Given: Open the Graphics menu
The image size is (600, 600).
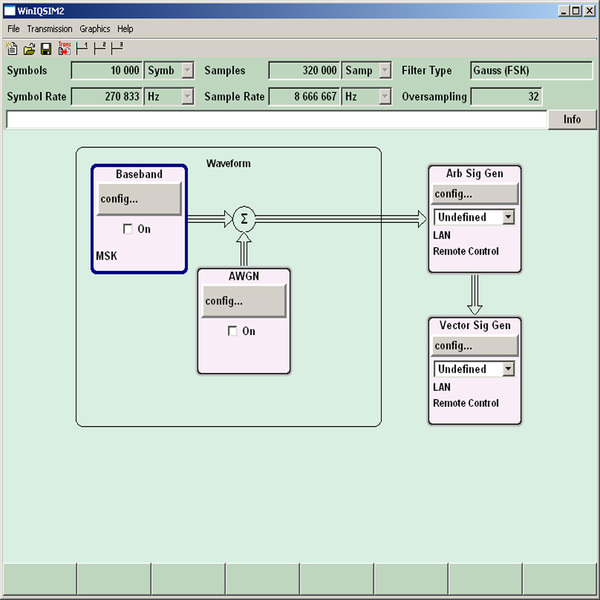Looking at the screenshot, I should [95, 29].
